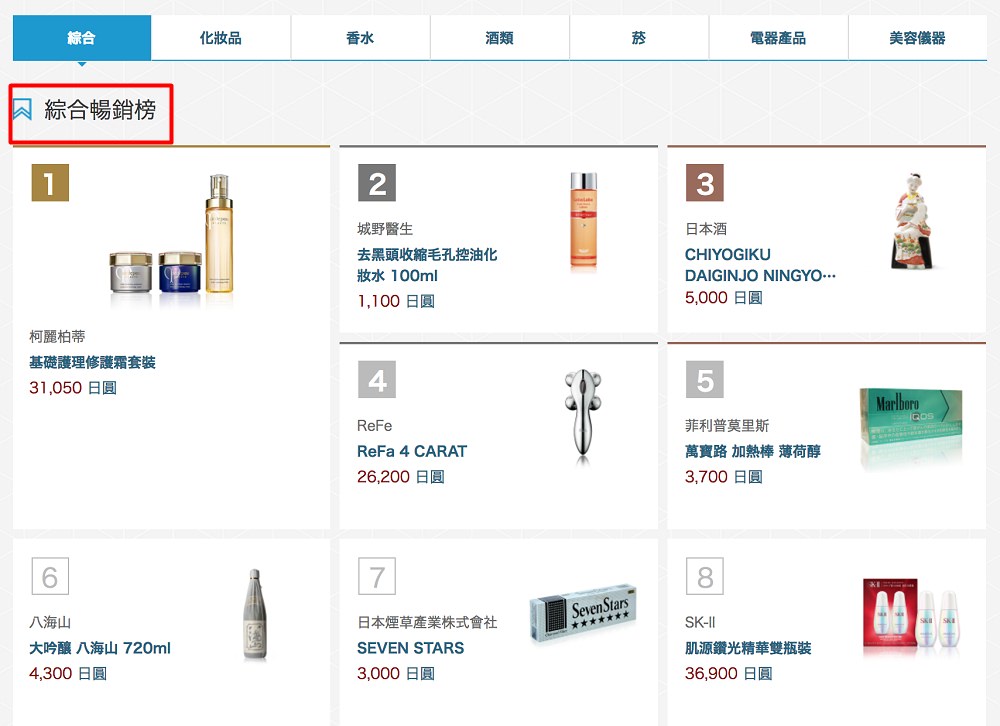This screenshot has width=1000, height=726.
Task: Click the rank 2 grey badge
Action: pyautogui.click(x=377, y=183)
